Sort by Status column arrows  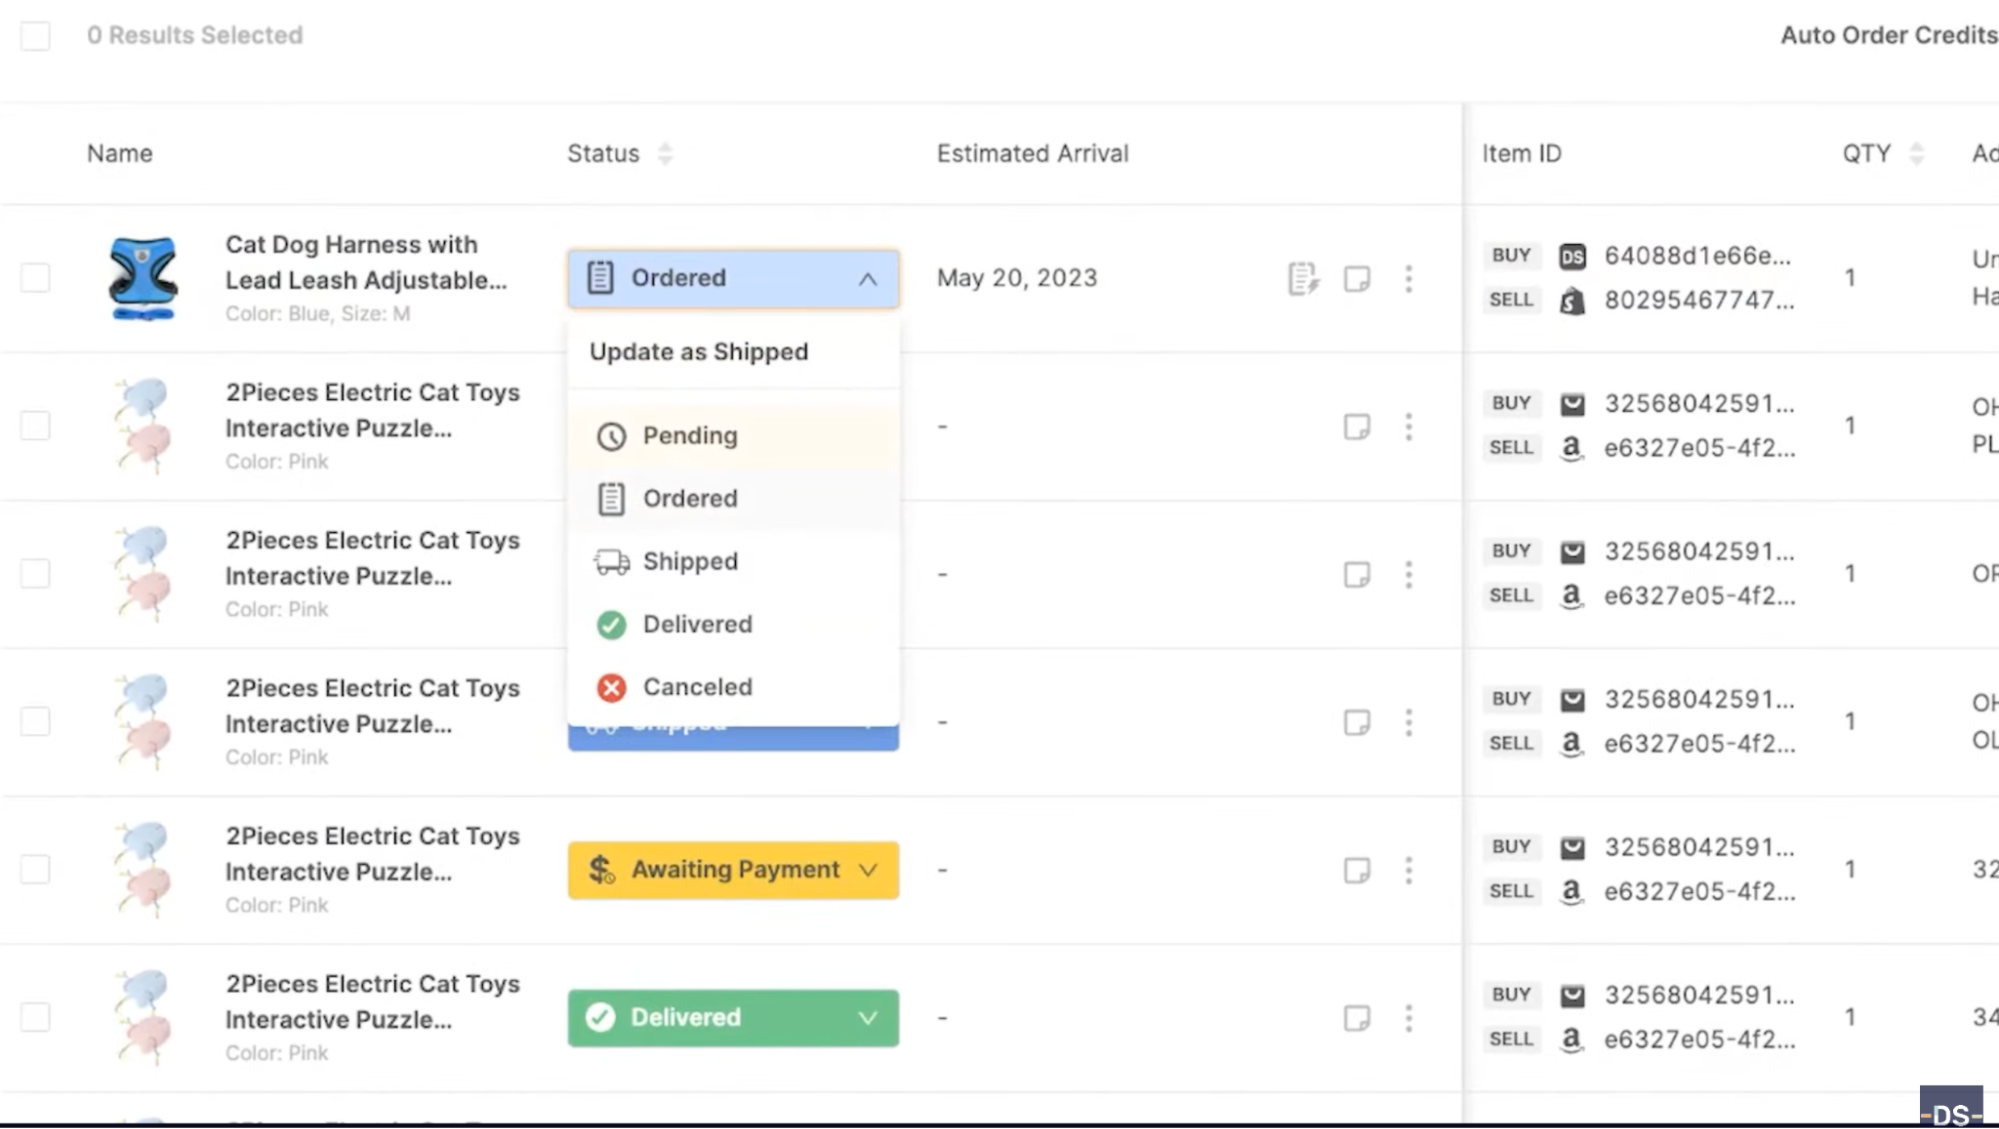665,154
